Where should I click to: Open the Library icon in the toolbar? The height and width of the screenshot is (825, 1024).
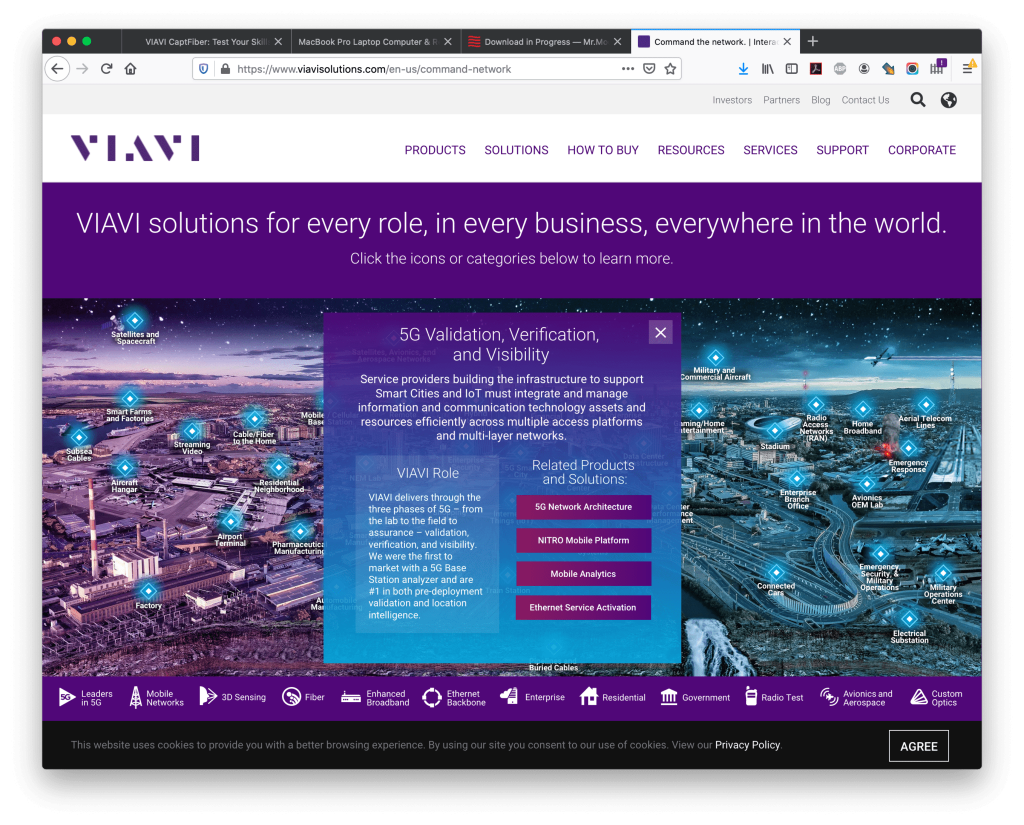(x=767, y=69)
